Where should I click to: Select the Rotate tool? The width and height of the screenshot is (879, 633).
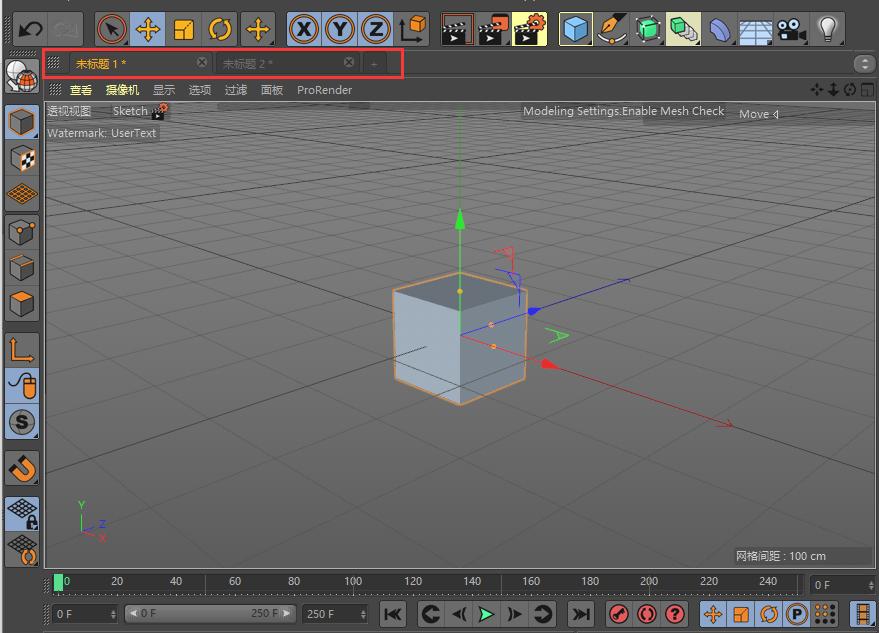point(220,29)
